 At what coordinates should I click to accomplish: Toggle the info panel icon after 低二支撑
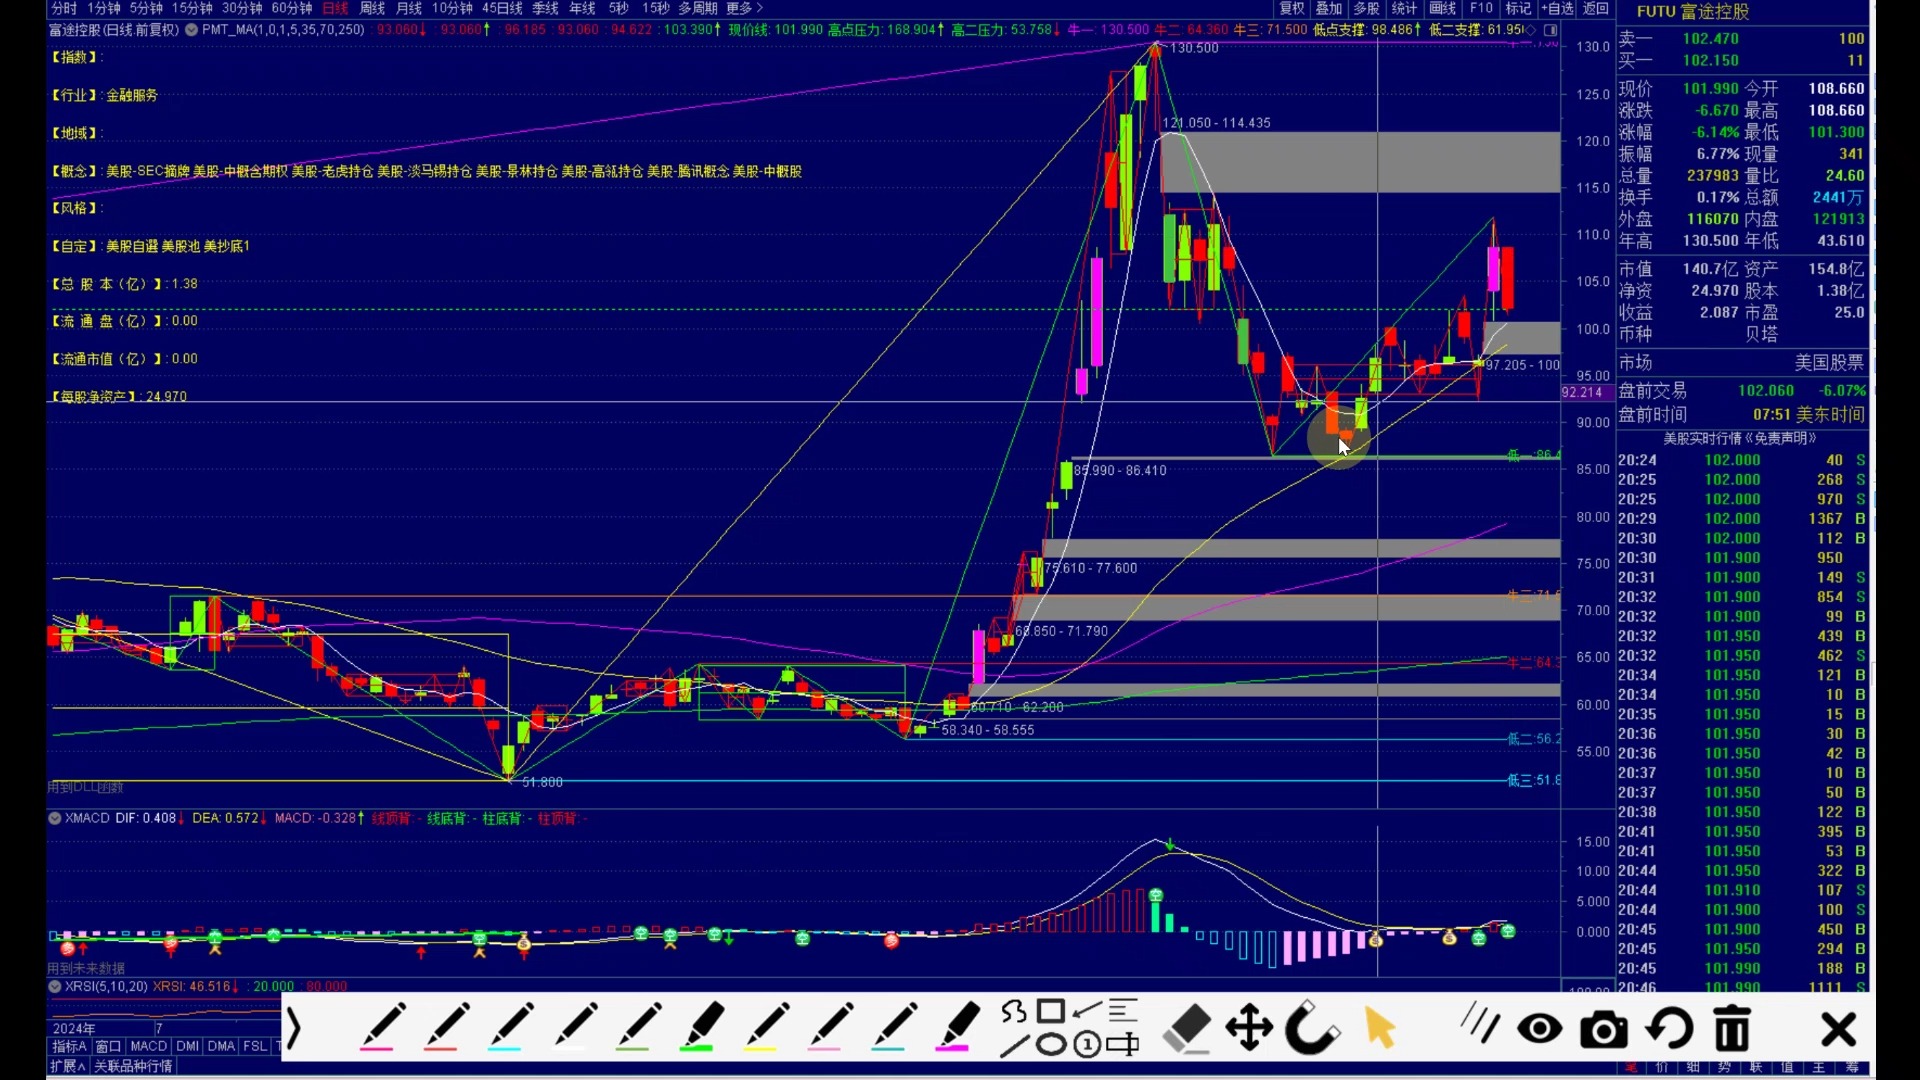[x=1550, y=30]
